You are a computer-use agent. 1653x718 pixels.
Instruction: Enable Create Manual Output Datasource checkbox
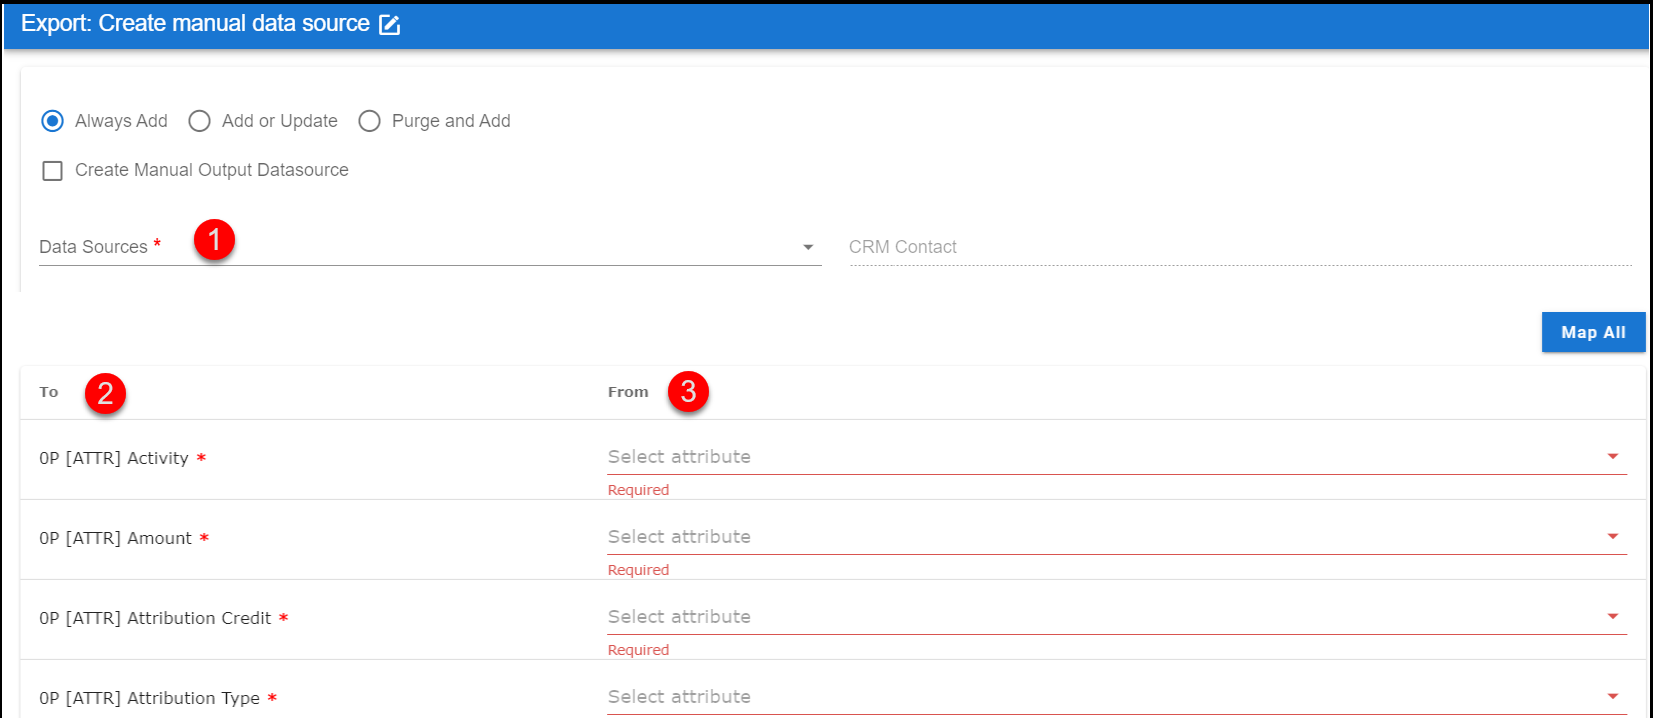(x=53, y=171)
